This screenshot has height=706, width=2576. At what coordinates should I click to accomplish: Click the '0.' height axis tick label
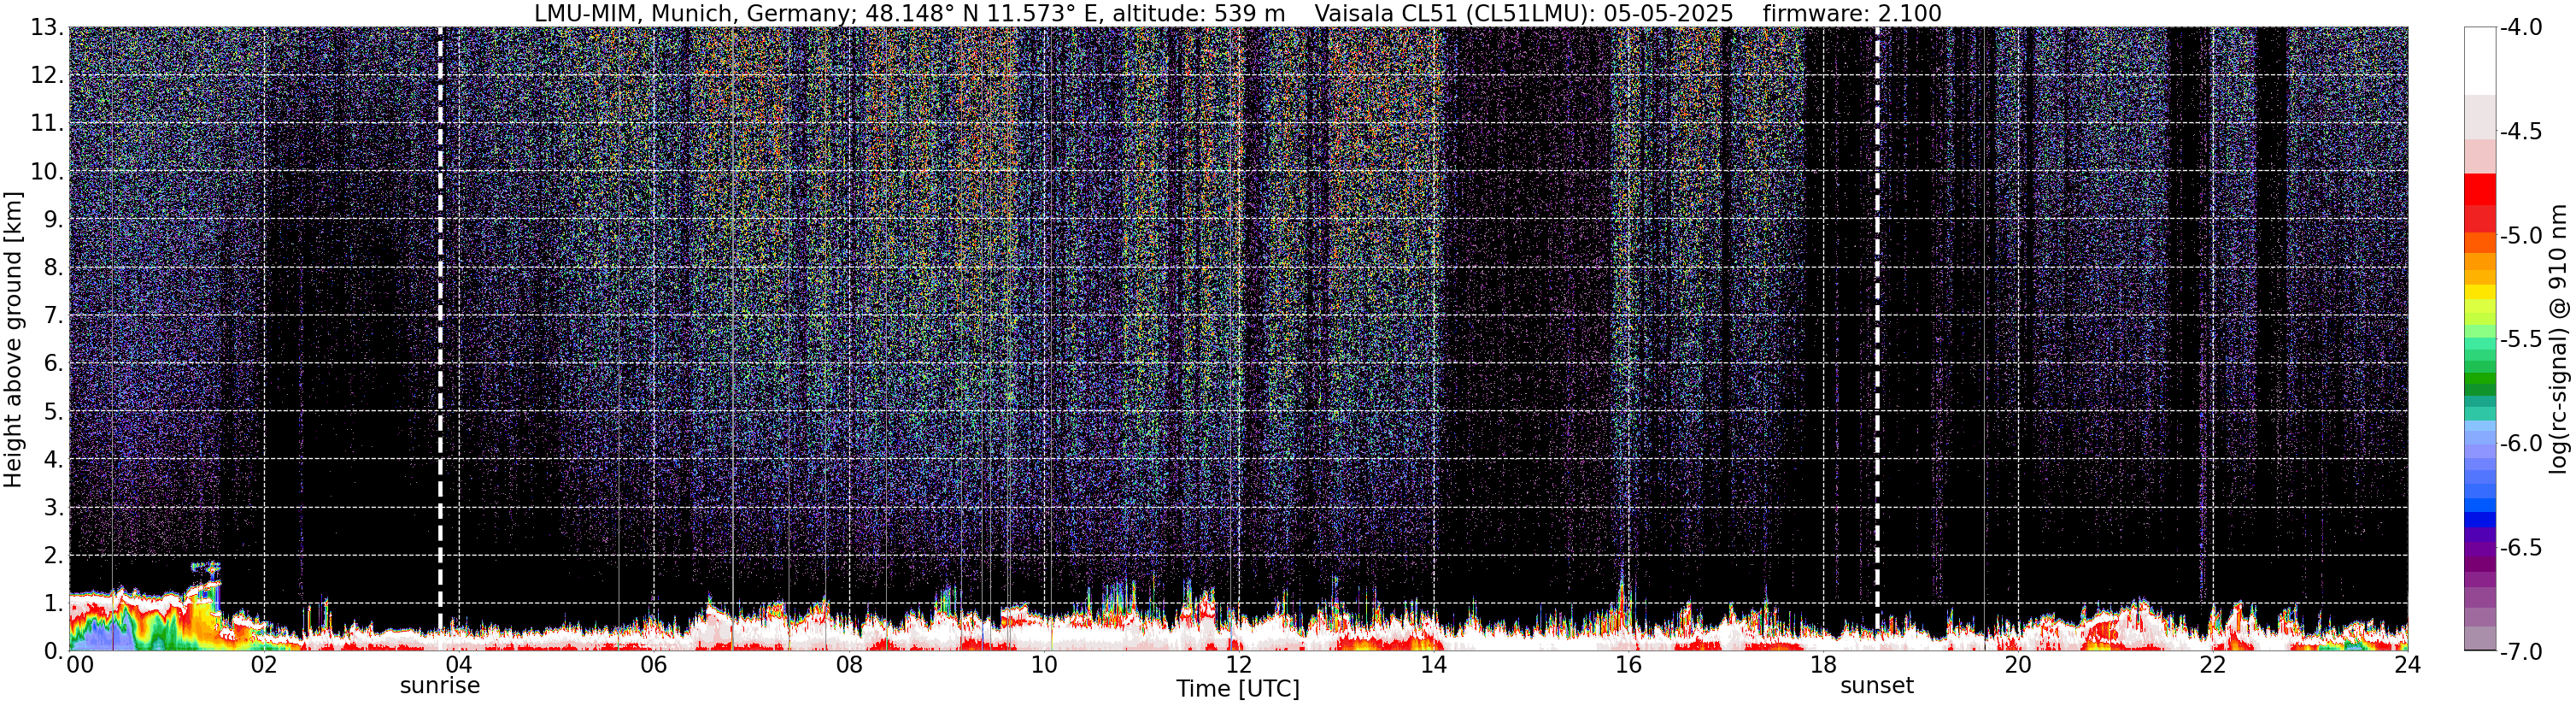(53, 651)
